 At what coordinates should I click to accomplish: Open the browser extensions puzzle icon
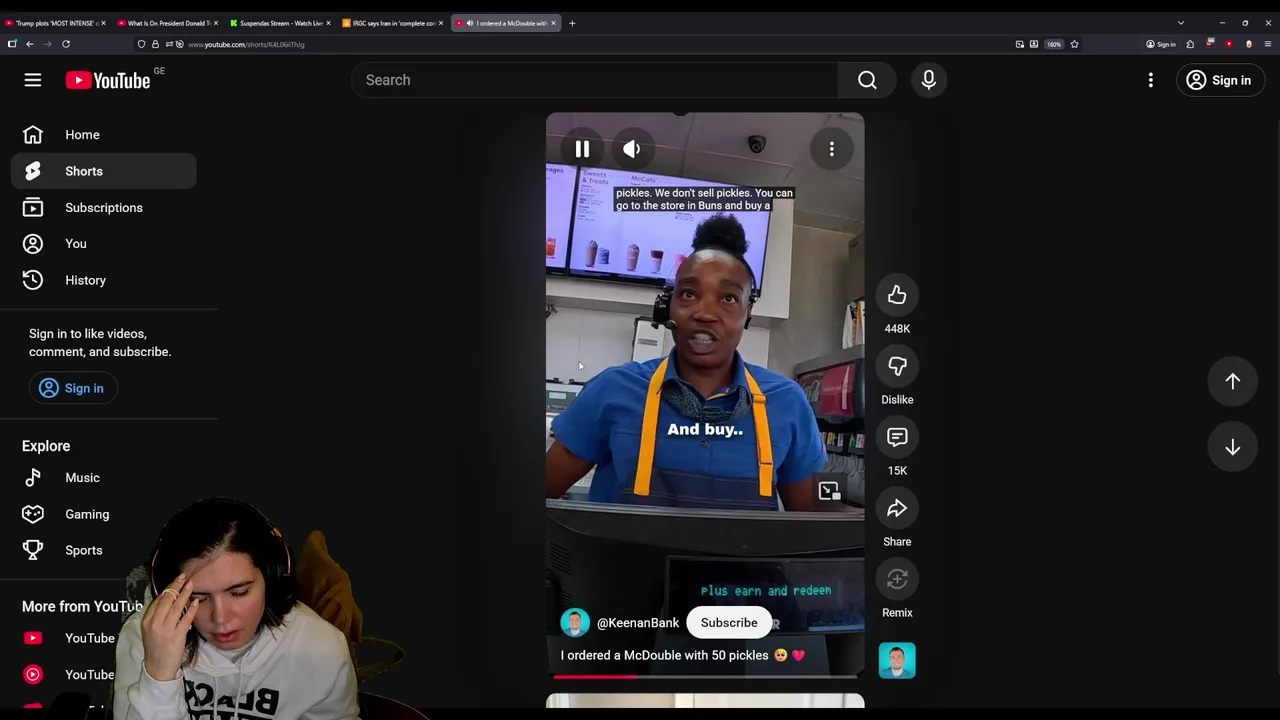[x=1190, y=44]
